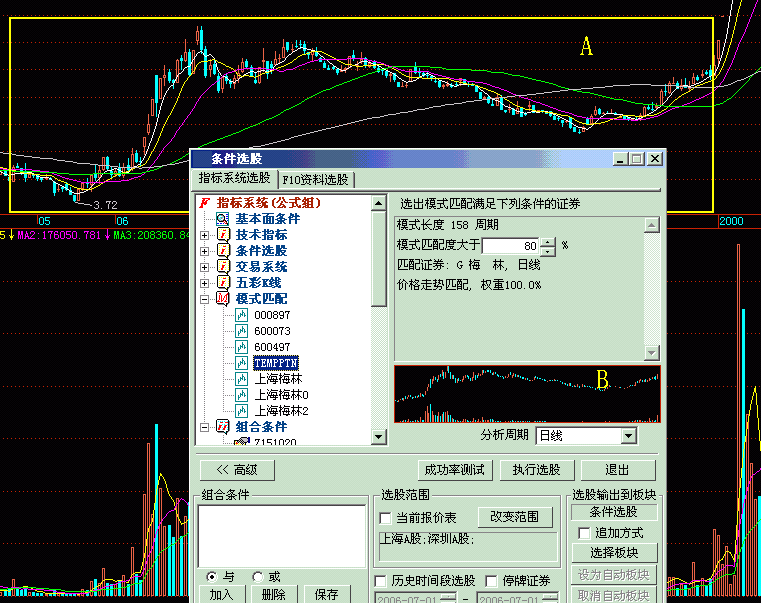
Task: Click the 模式匹配 M icon
Action: pos(223,299)
